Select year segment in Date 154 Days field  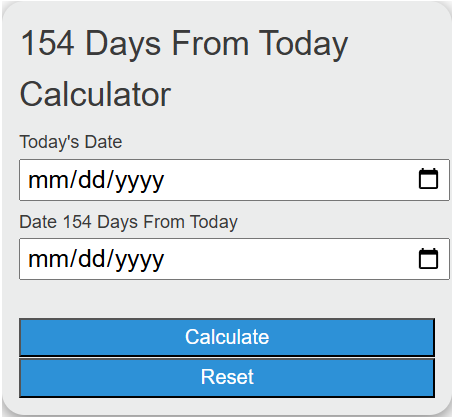pos(139,261)
